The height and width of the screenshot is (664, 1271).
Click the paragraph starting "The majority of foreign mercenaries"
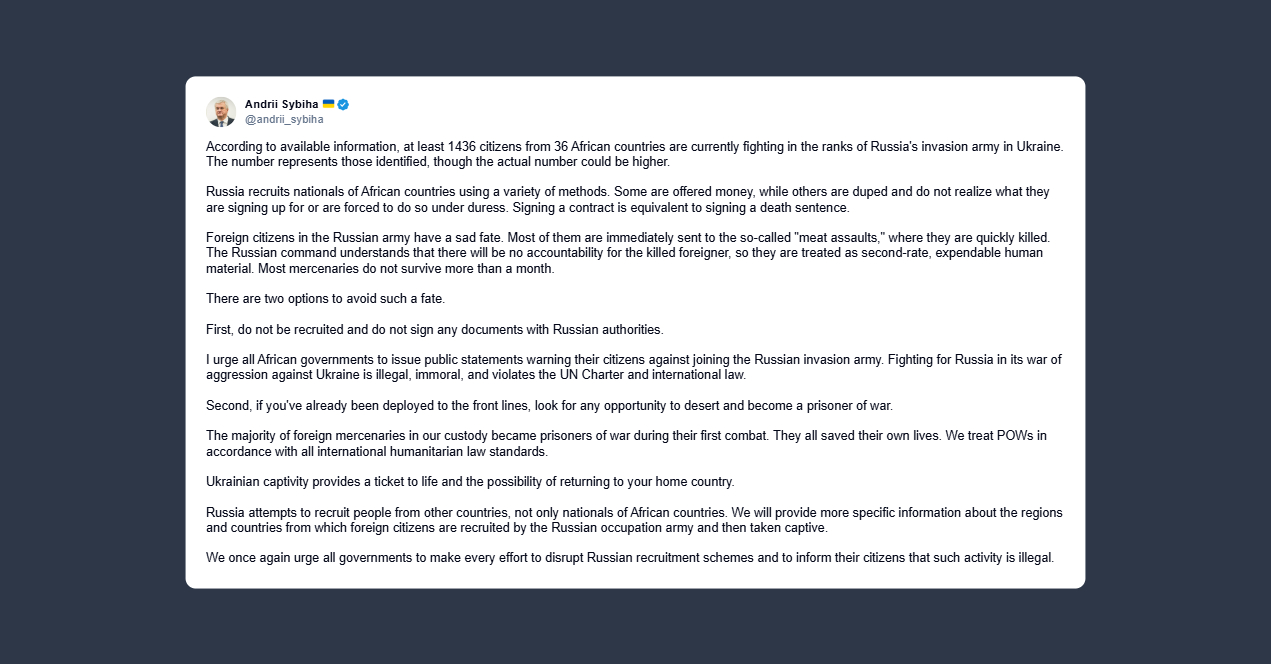(626, 443)
